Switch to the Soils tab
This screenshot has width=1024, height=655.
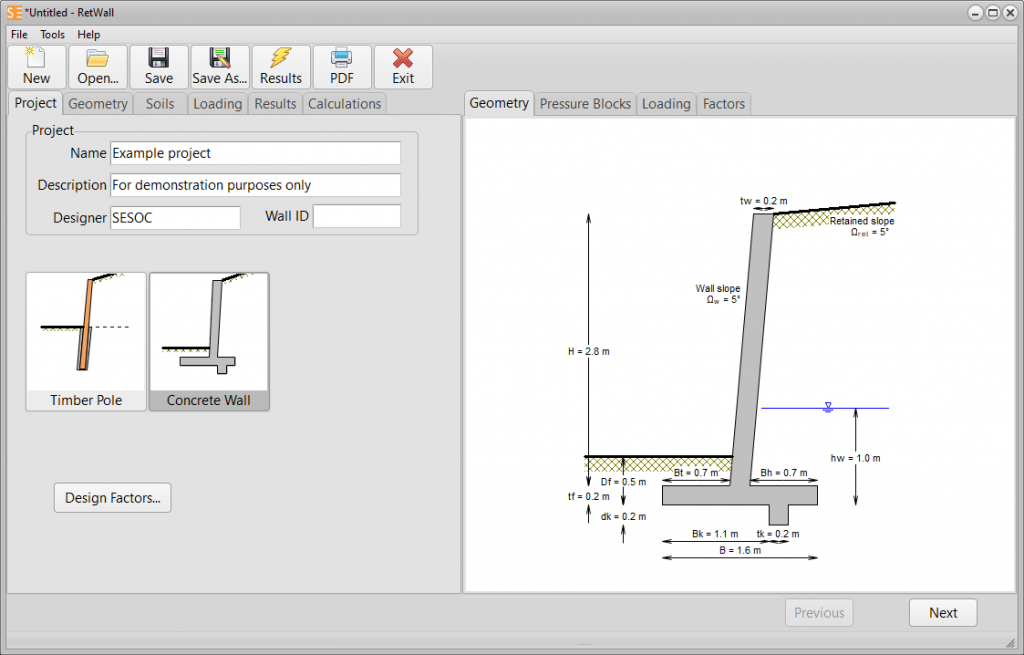click(x=160, y=104)
